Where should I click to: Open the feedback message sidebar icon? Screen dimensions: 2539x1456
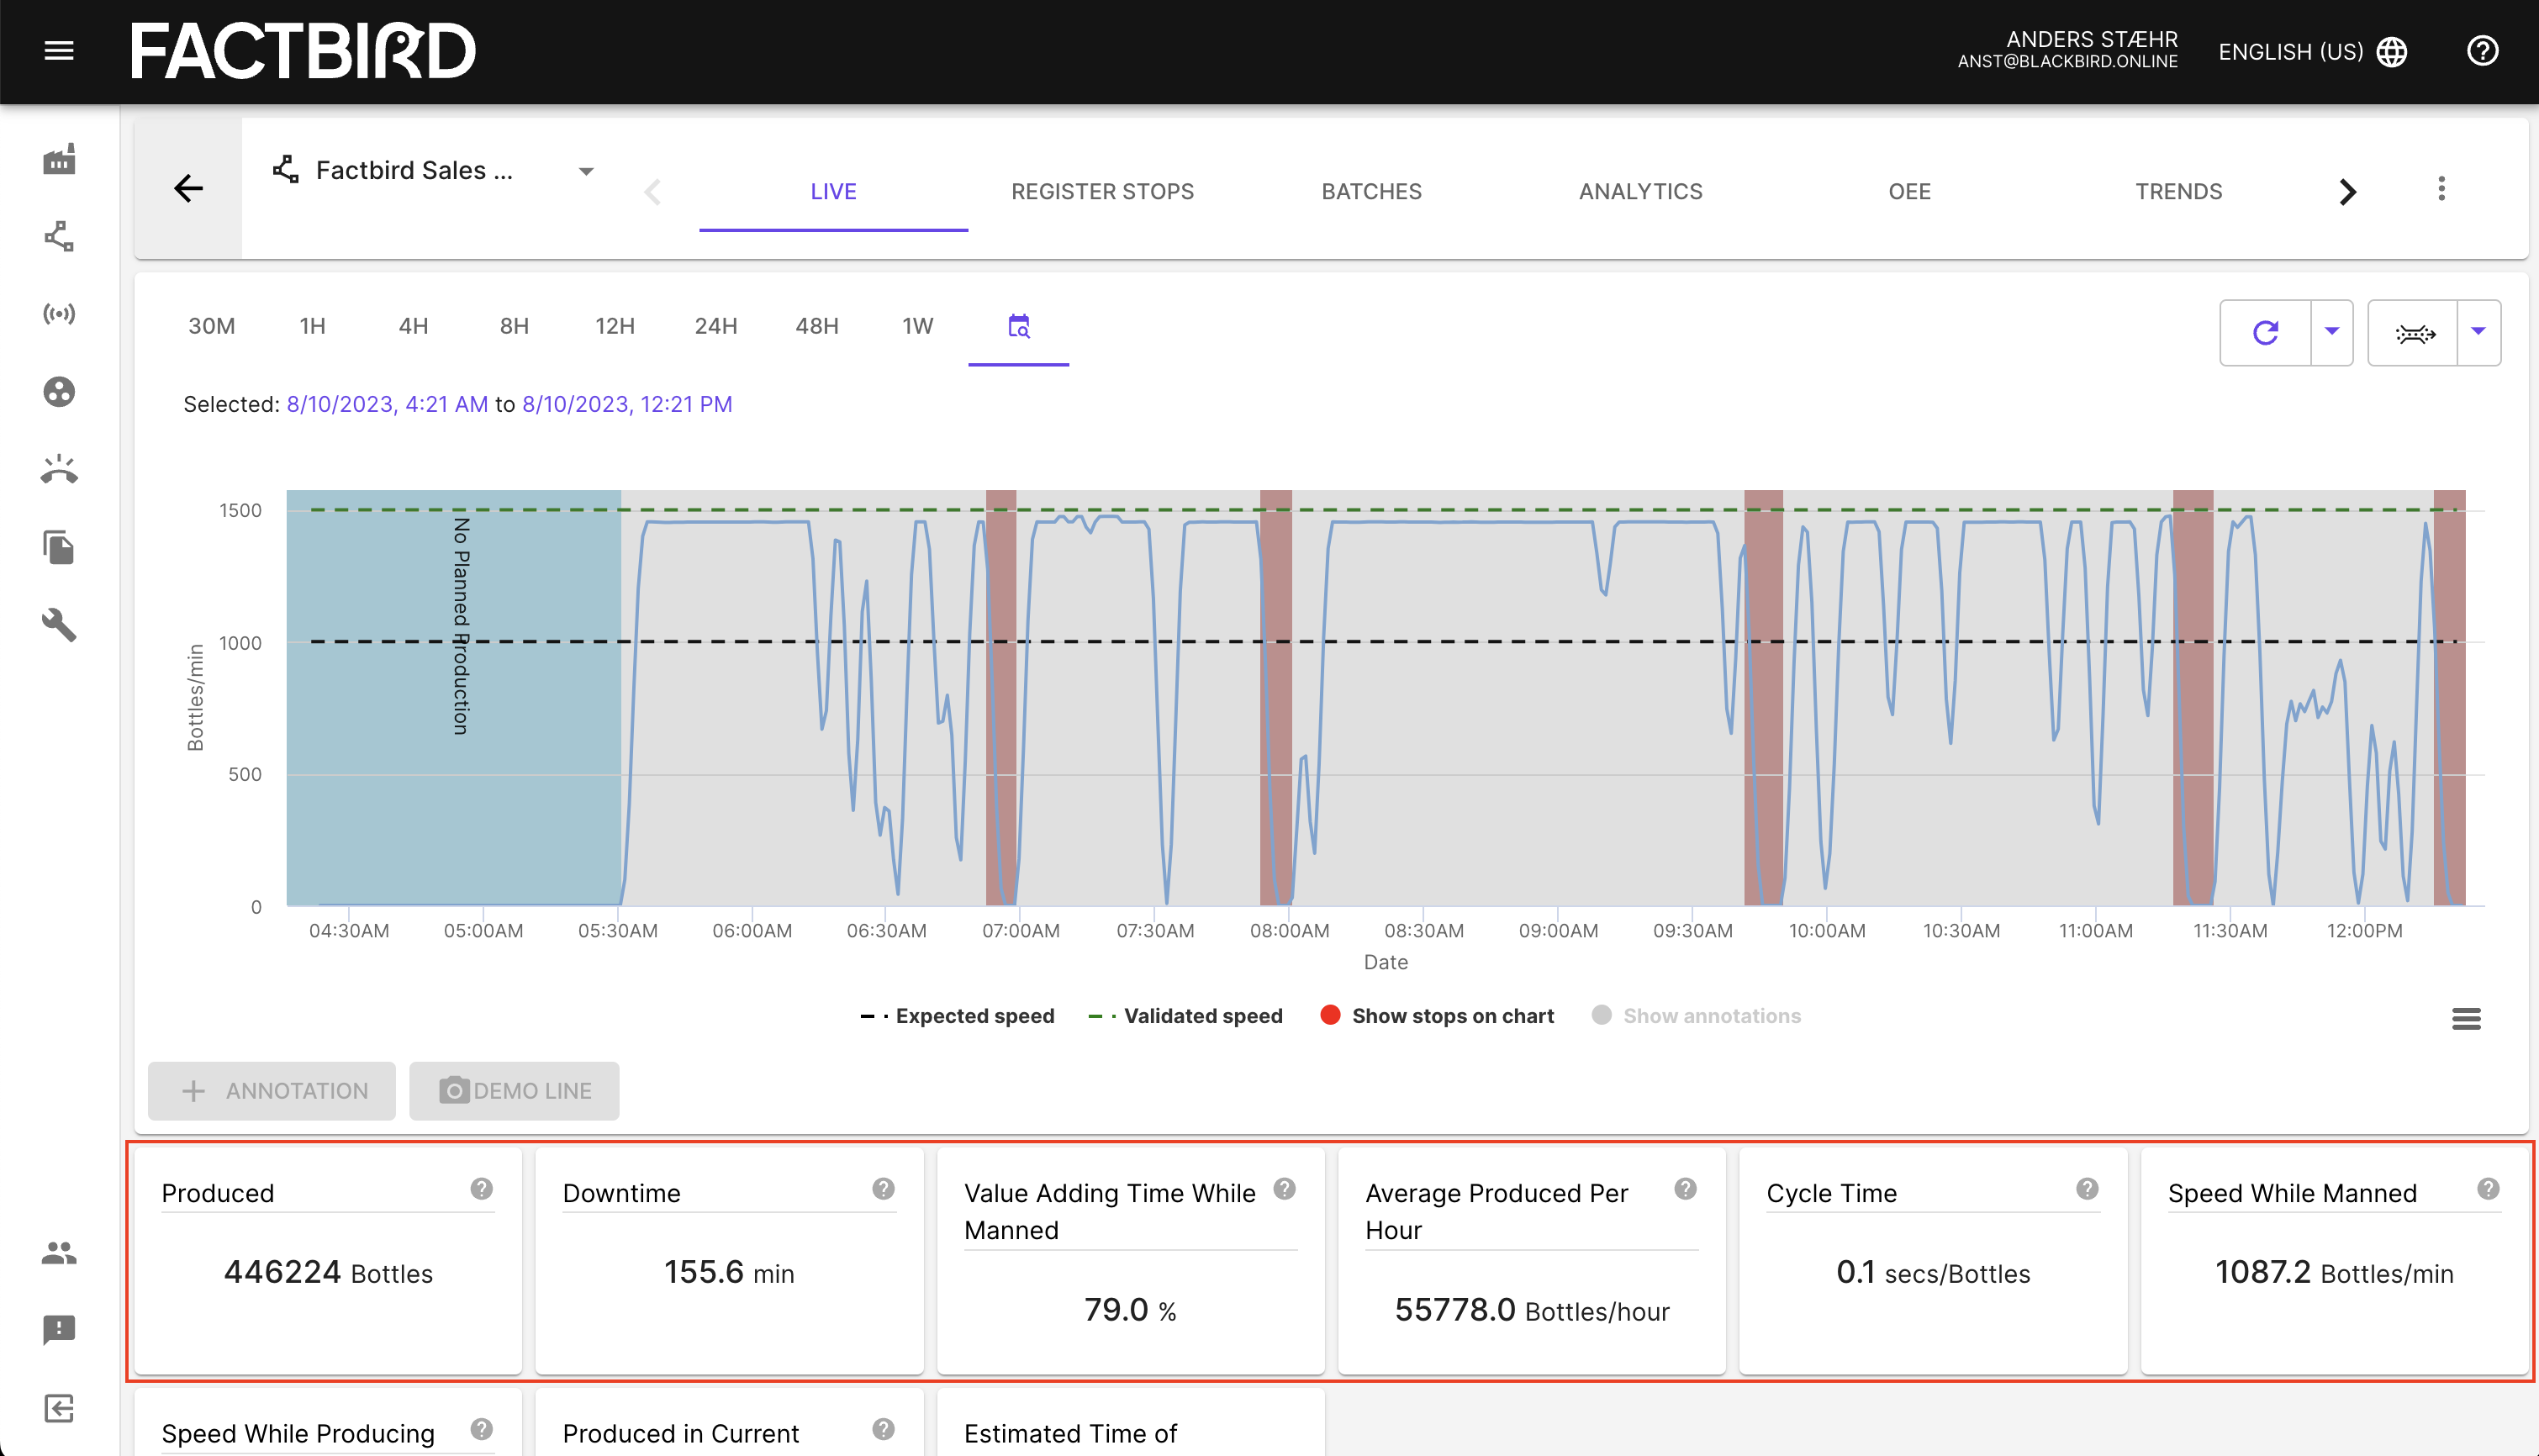[59, 1330]
